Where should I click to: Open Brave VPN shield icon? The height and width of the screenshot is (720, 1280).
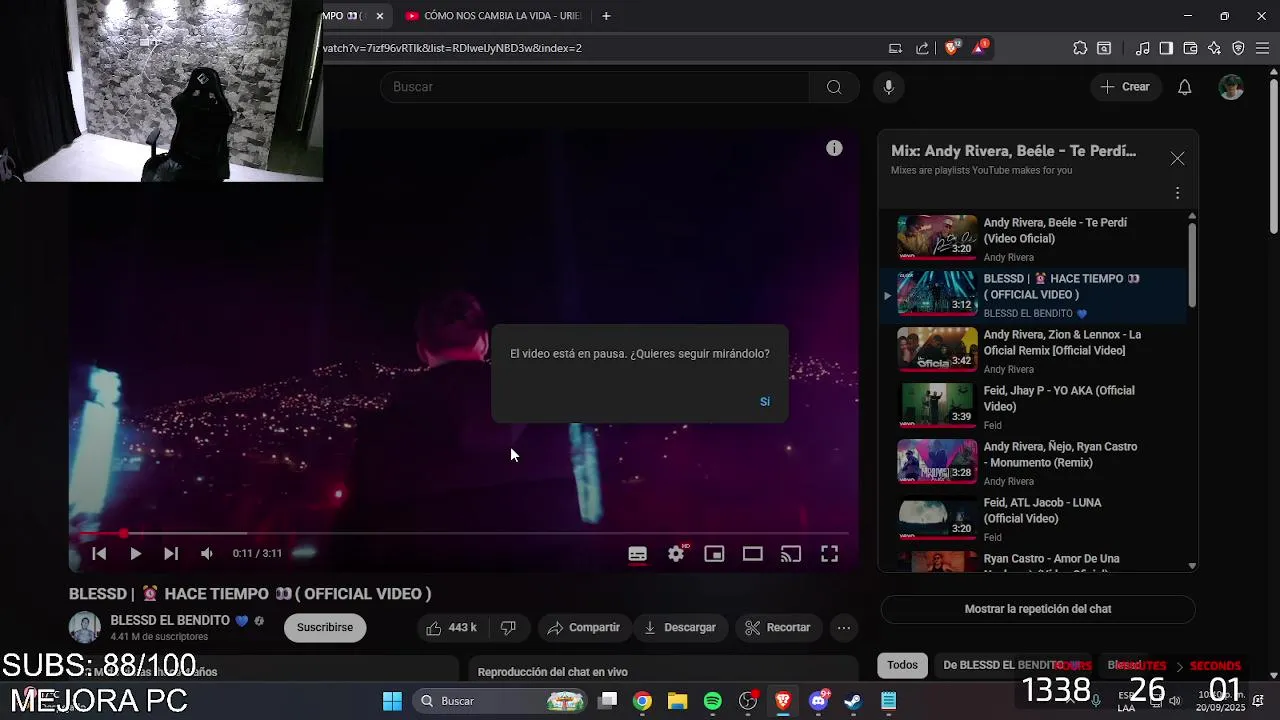tap(1238, 48)
